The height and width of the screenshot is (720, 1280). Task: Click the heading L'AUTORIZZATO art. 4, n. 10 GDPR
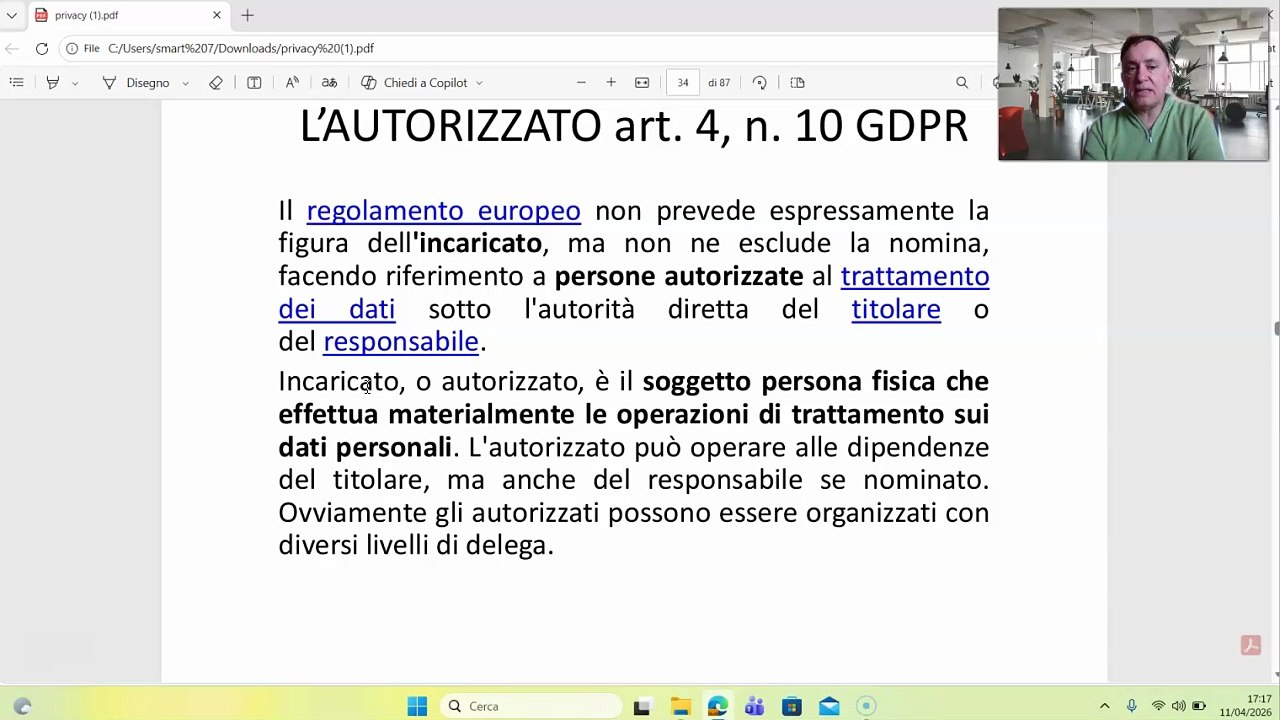coord(634,126)
